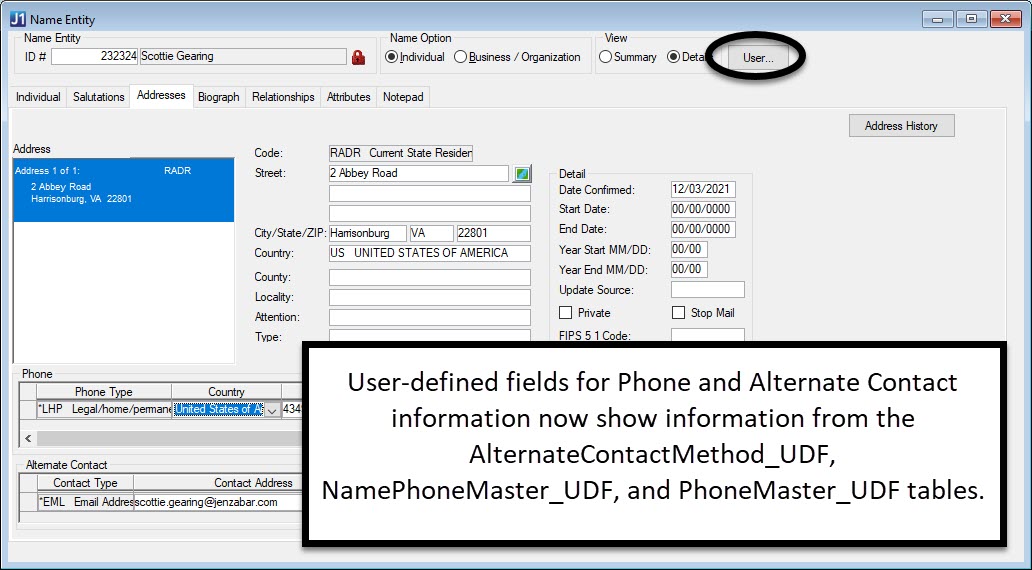Image resolution: width=1032 pixels, height=570 pixels.
Task: Open the map icon next to Street
Action: click(x=522, y=174)
